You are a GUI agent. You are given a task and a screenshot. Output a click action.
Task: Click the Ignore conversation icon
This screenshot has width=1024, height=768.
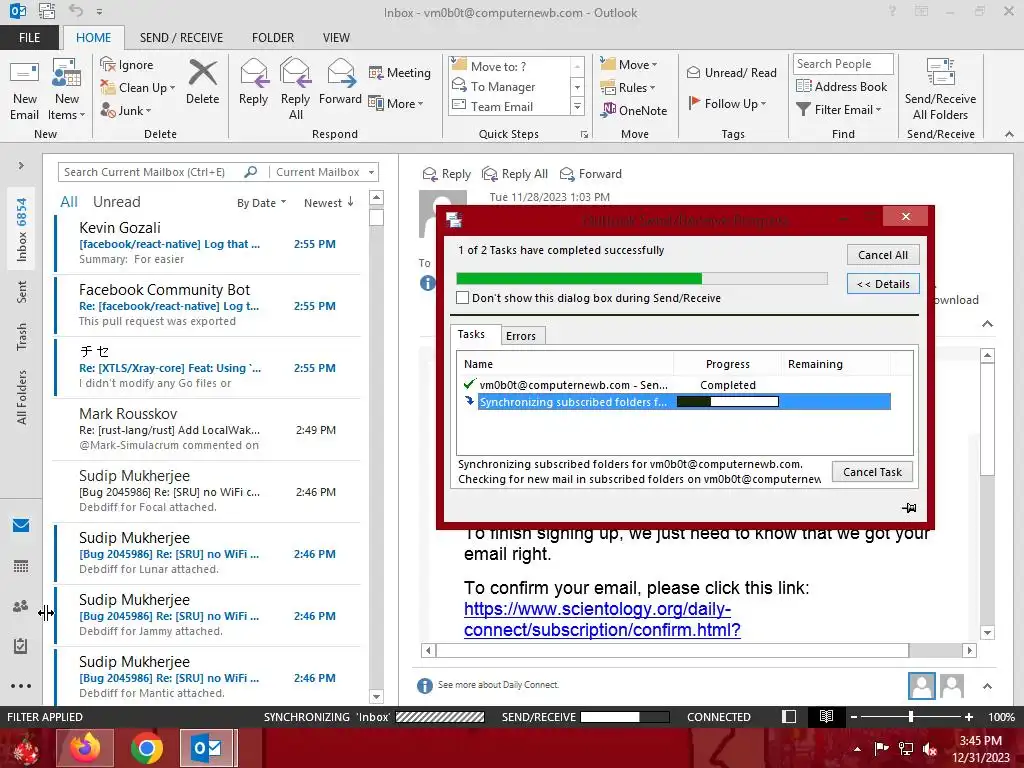[x=127, y=65]
